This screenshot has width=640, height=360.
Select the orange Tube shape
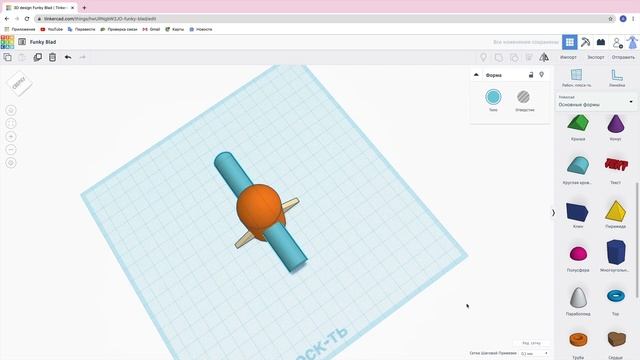578,339
